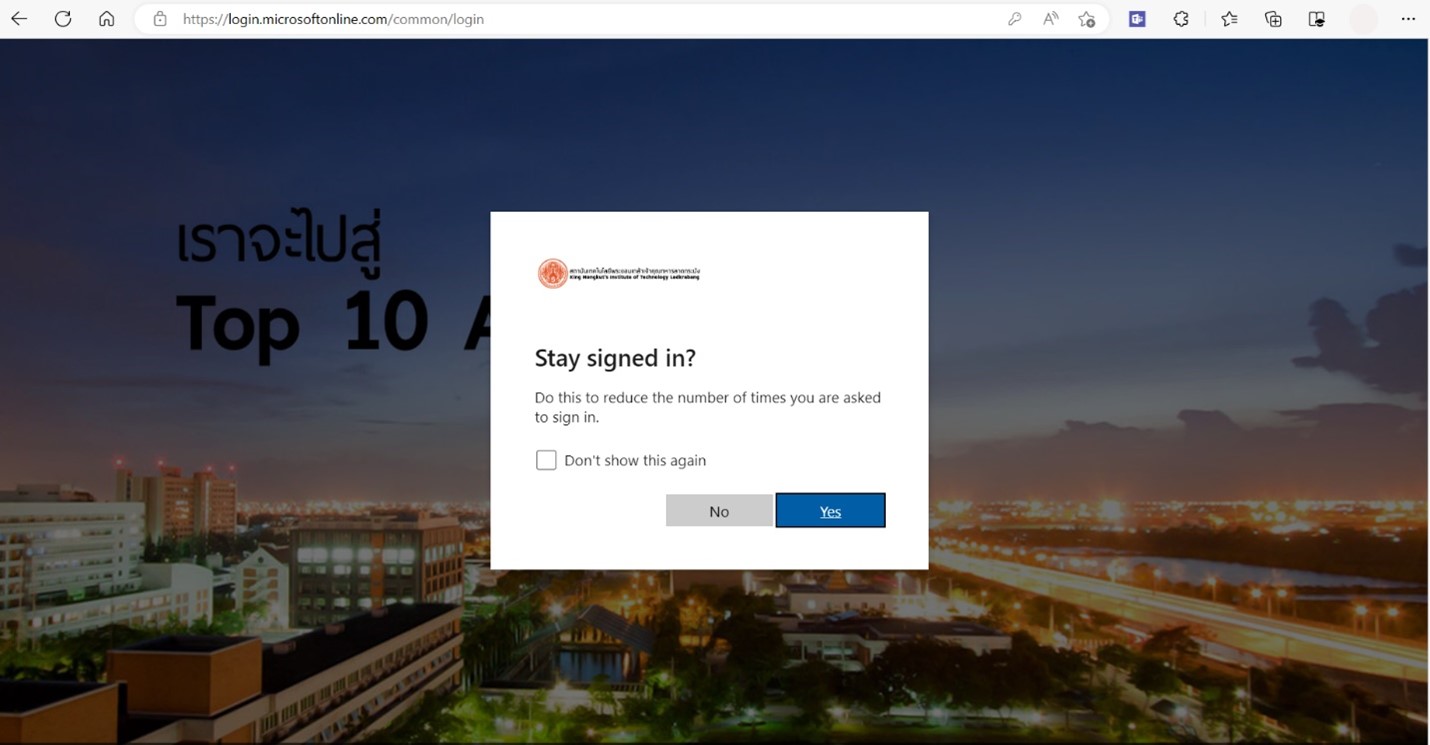Screen dimensions: 1430x745
Task: View site information via the lock icon
Action: coord(160,19)
